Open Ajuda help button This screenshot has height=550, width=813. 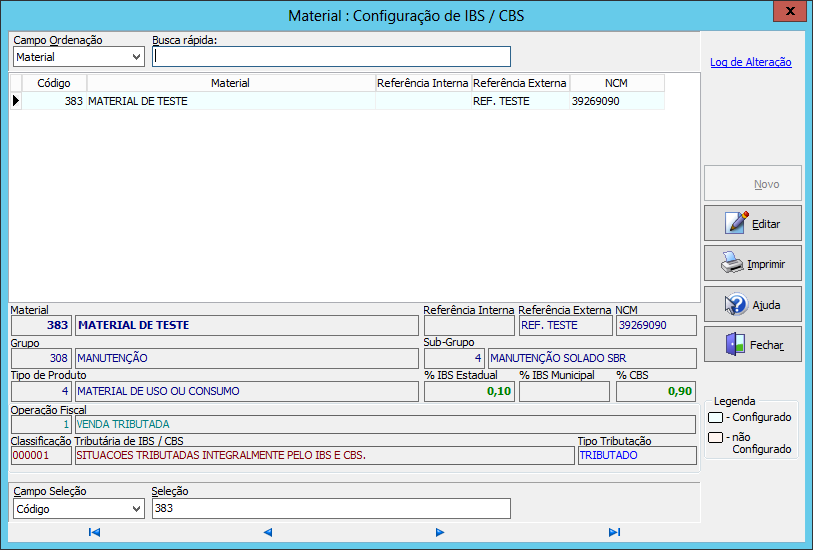coord(752,304)
